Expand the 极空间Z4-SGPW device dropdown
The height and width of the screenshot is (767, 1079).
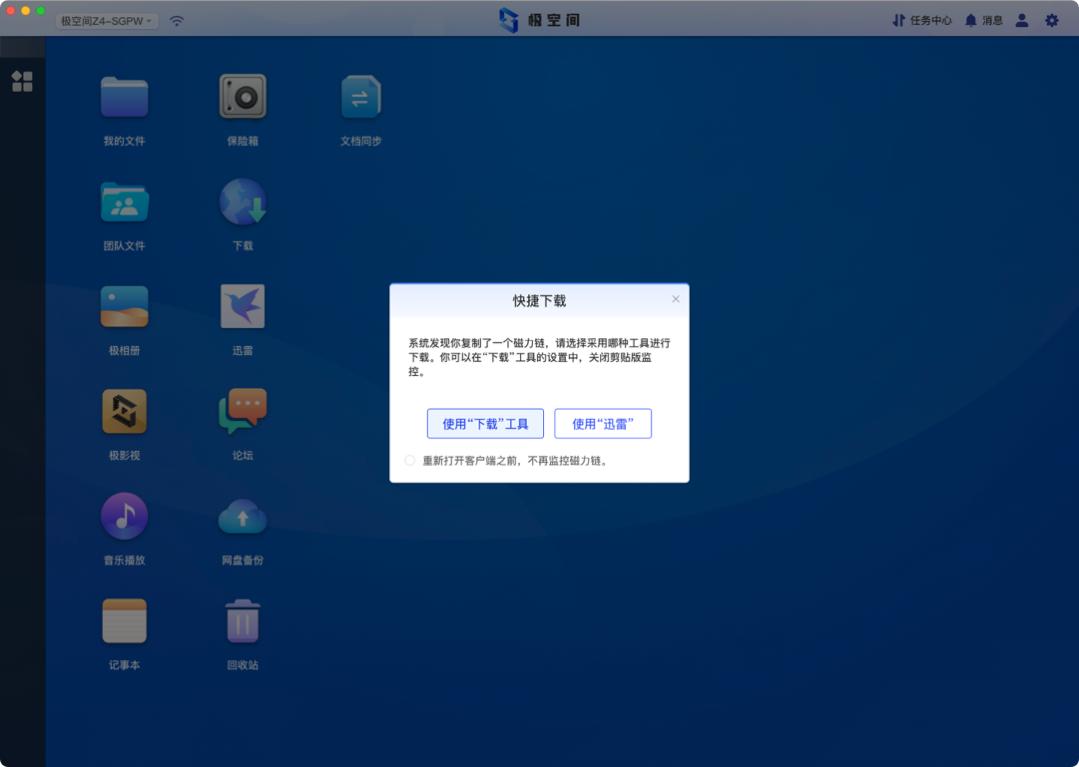coord(107,21)
